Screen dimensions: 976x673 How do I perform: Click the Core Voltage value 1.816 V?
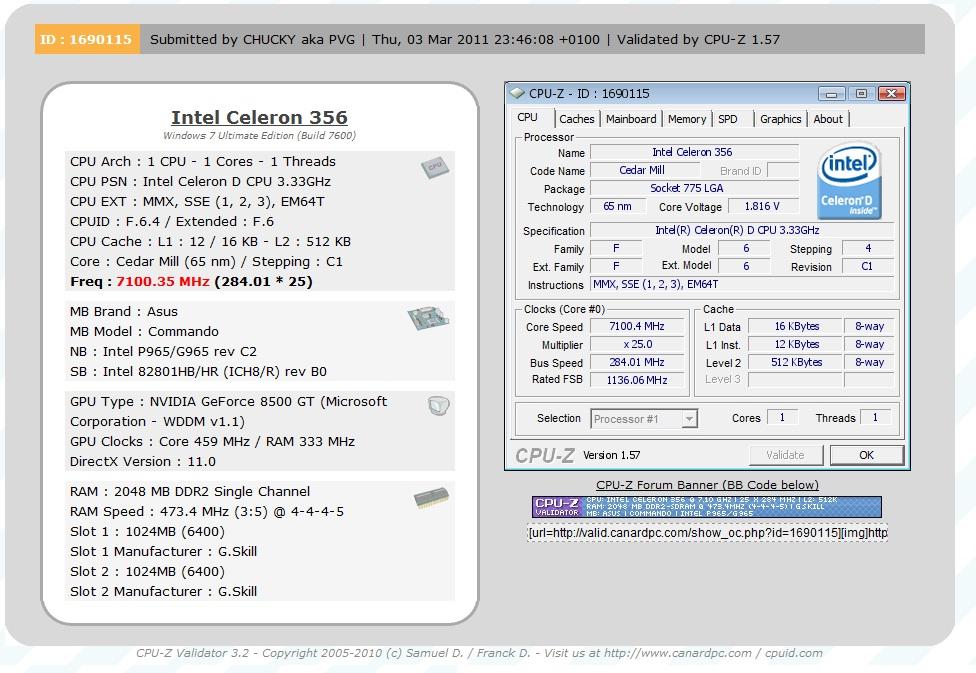click(x=762, y=206)
